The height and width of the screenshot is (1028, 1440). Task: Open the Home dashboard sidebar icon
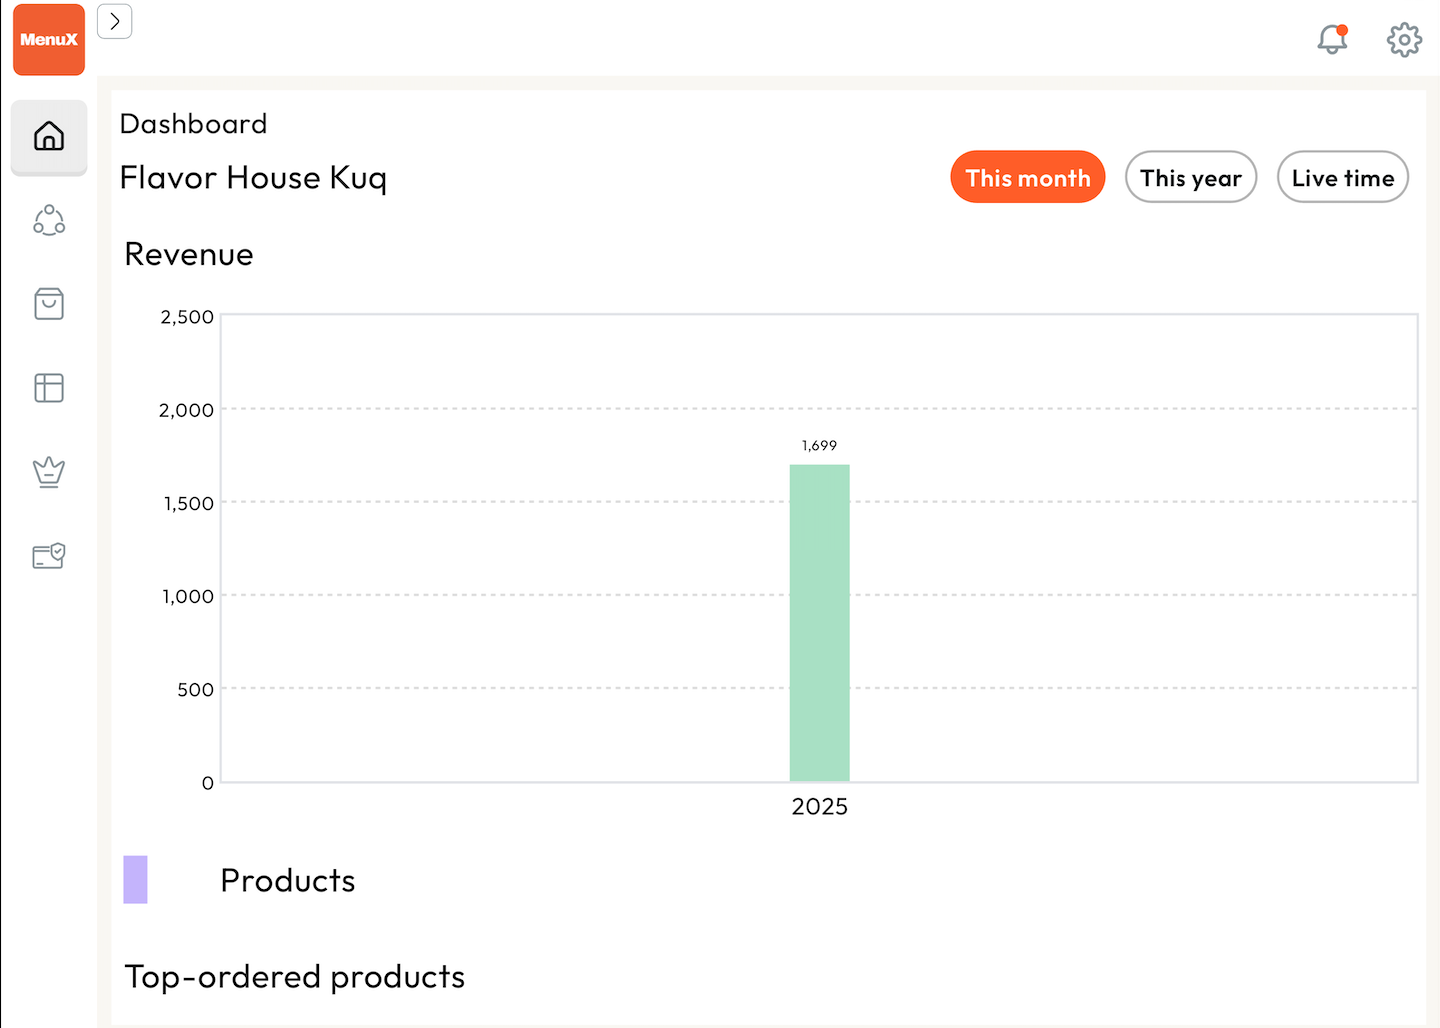49,137
